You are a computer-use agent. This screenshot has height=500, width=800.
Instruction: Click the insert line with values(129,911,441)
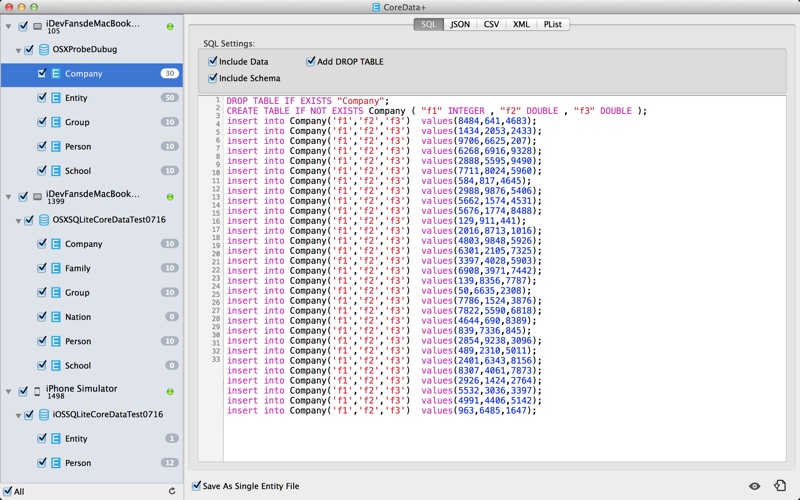pos(377,221)
